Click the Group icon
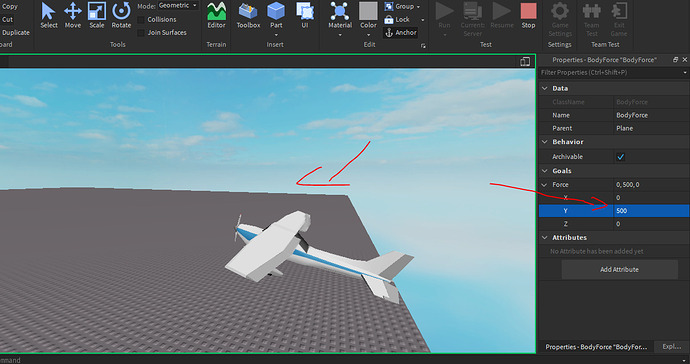Screen dimensions: 690x364 pyautogui.click(x=389, y=6)
